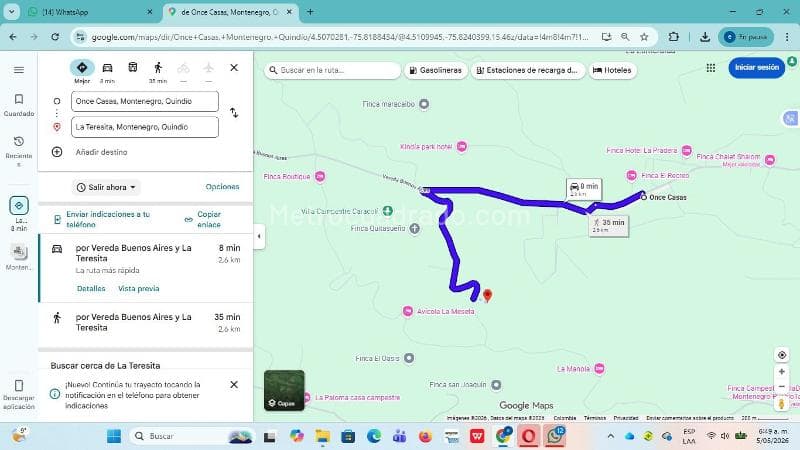Open the tab search dropdown arrow
Screen dimensions: 800x450
(x=11, y=12)
